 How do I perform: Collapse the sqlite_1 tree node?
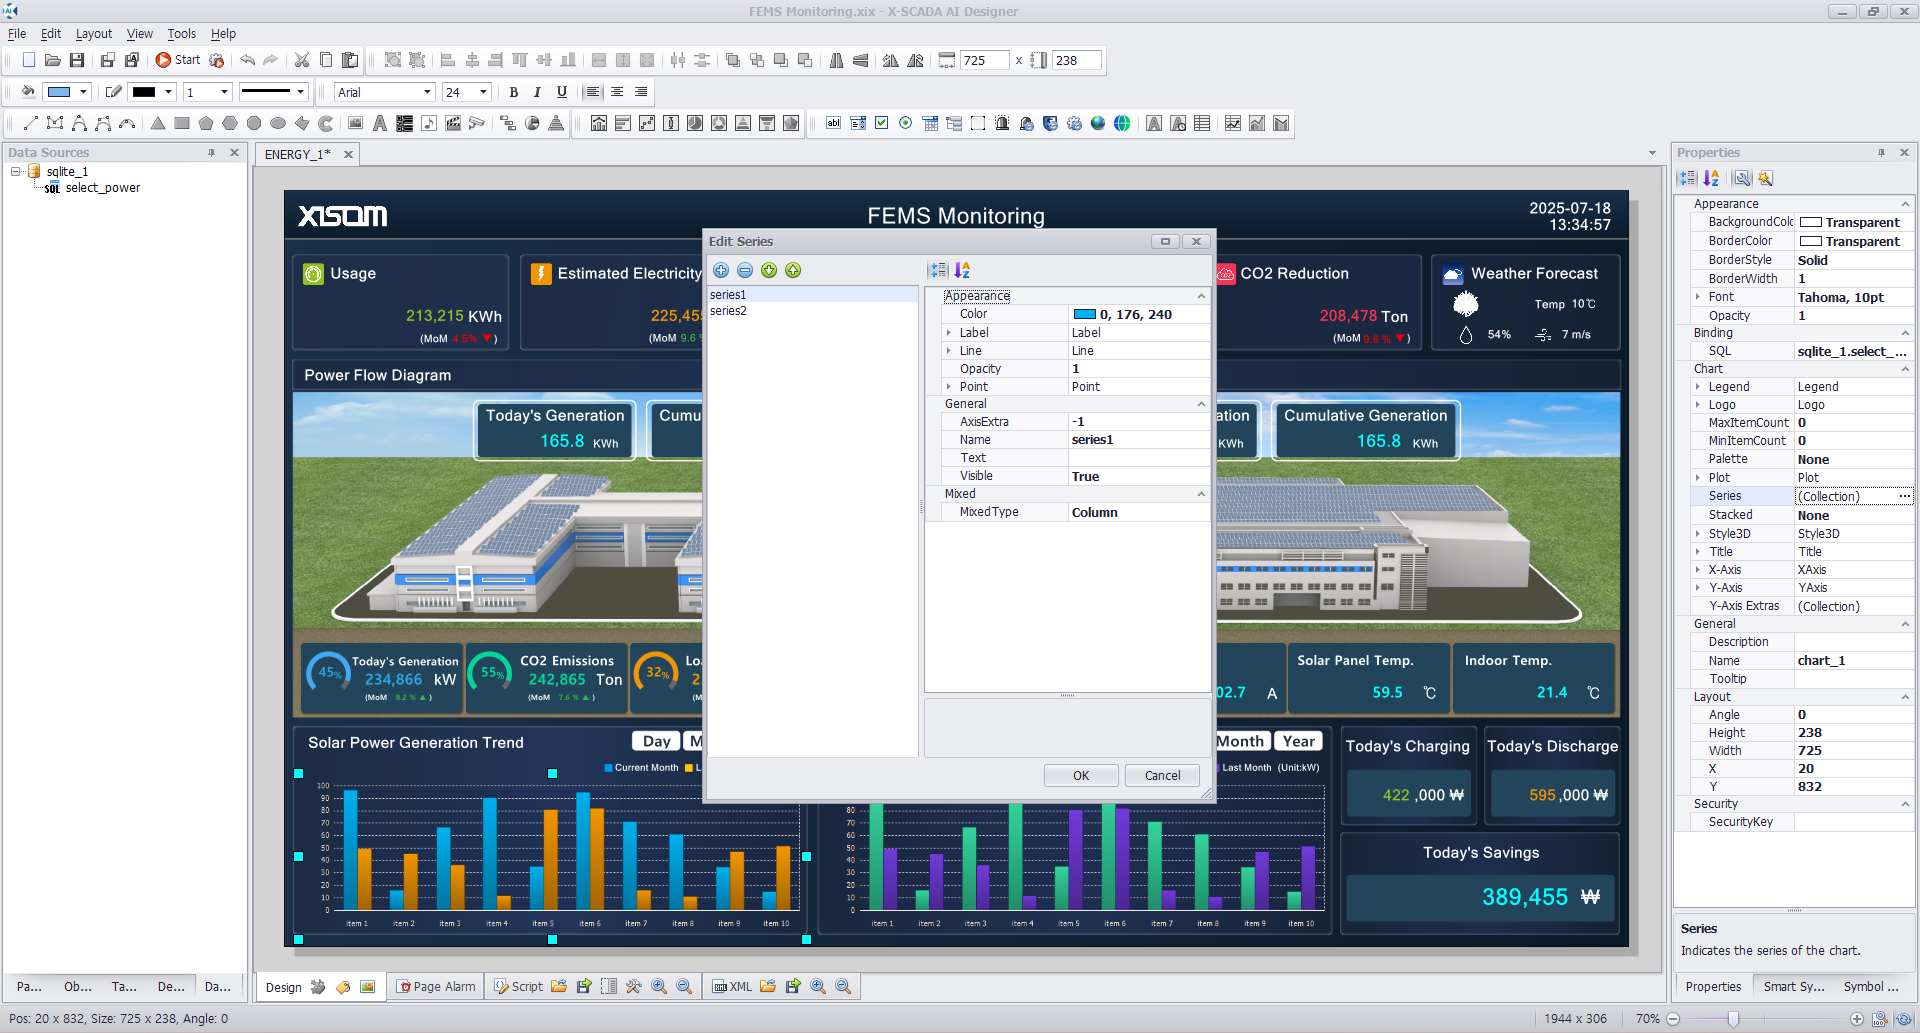point(16,172)
